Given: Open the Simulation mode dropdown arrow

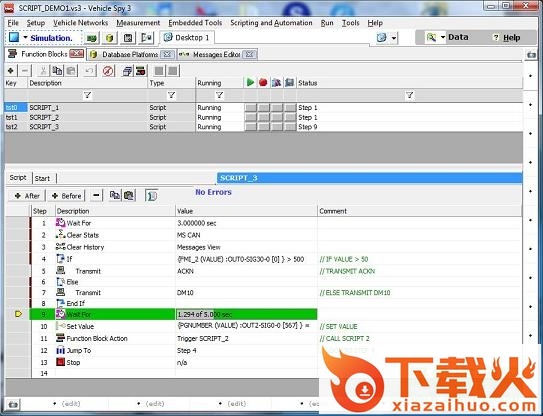Looking at the screenshot, I should pos(25,37).
